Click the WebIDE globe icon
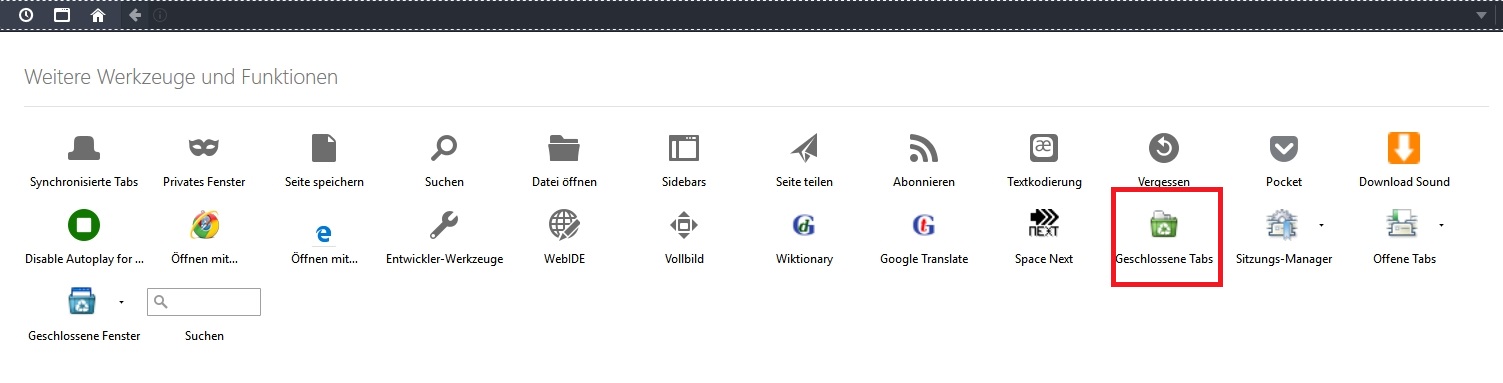Image resolution: width=1503 pixels, height=383 pixels. click(x=564, y=225)
